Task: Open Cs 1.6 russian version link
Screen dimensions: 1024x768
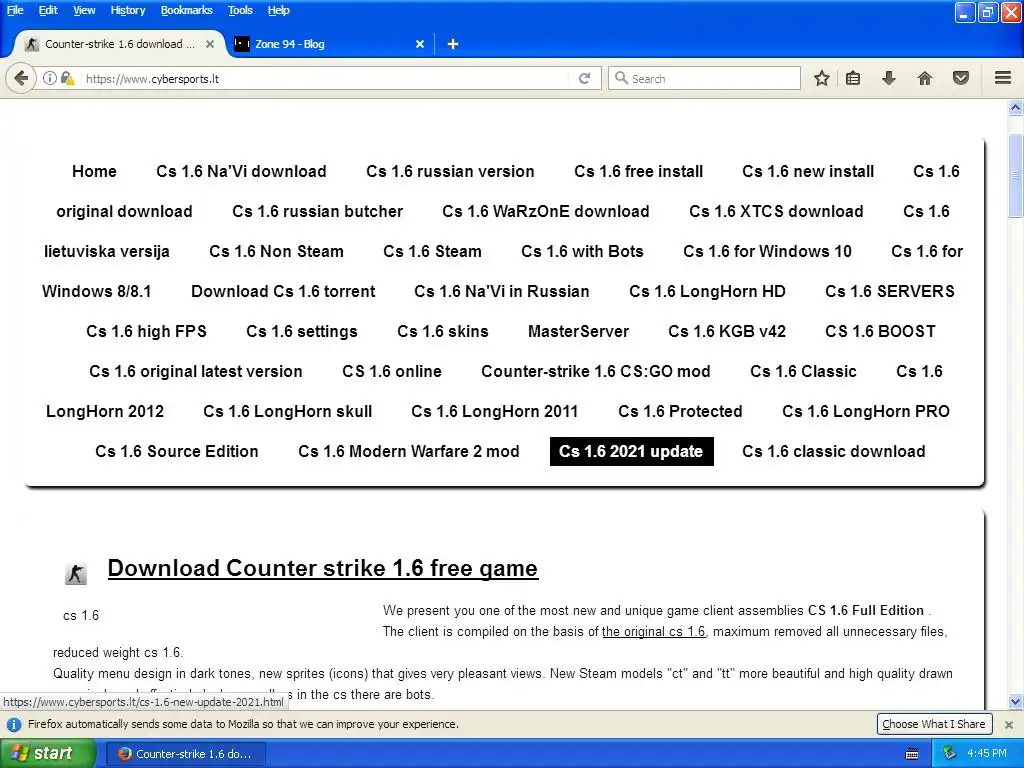Action: click(x=450, y=171)
